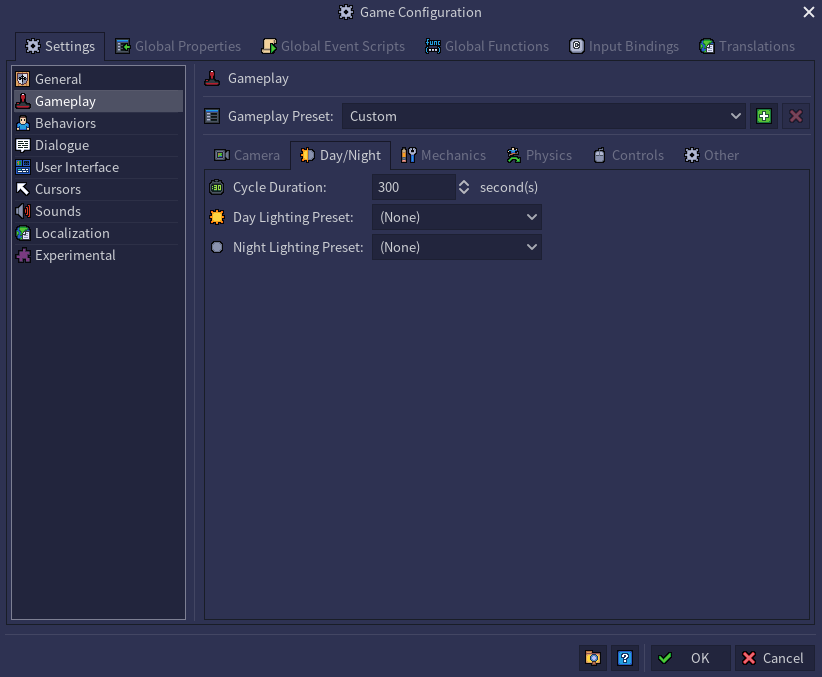
Task: Cancel the Game Configuration dialog
Action: coord(774,658)
